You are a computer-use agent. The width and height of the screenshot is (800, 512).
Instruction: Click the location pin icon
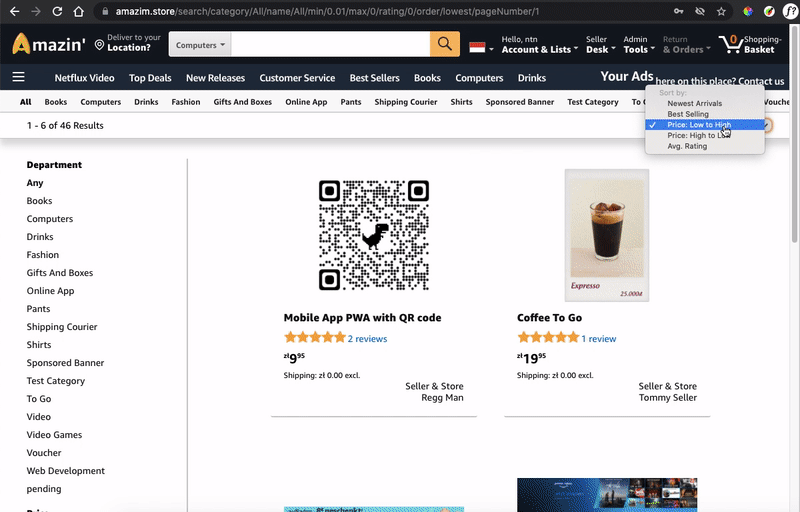[99, 45]
